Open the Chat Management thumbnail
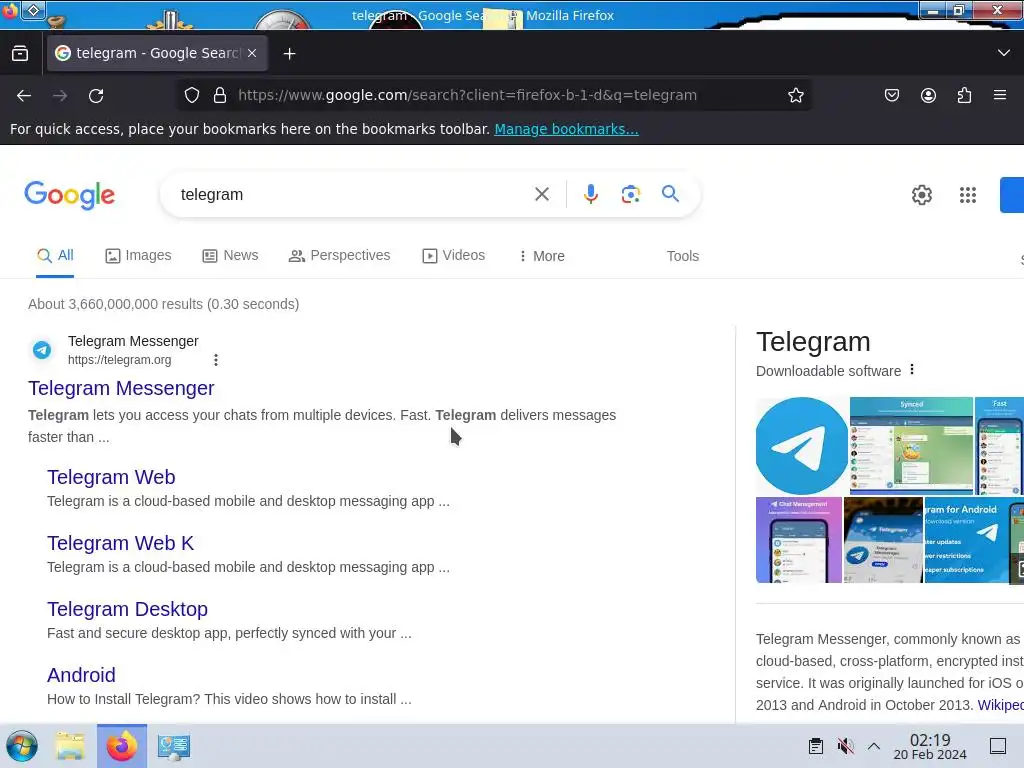 click(799, 540)
